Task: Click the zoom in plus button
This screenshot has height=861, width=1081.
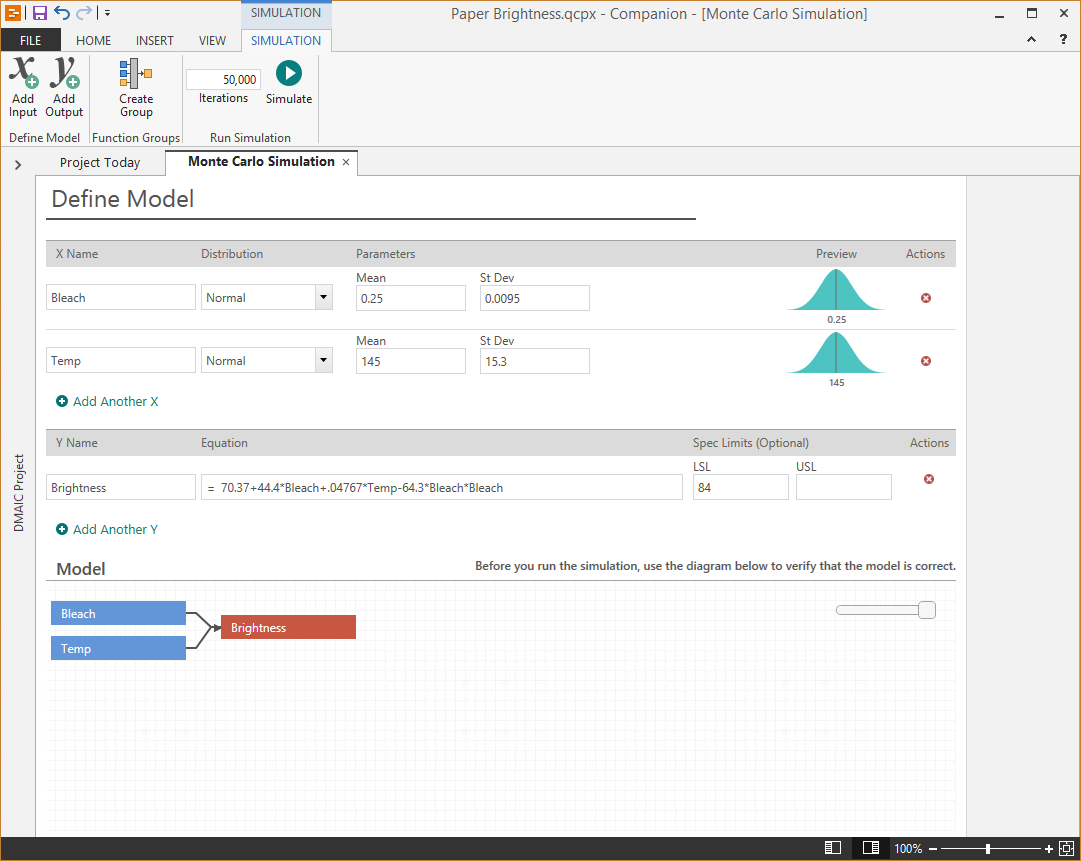Action: tap(1049, 849)
